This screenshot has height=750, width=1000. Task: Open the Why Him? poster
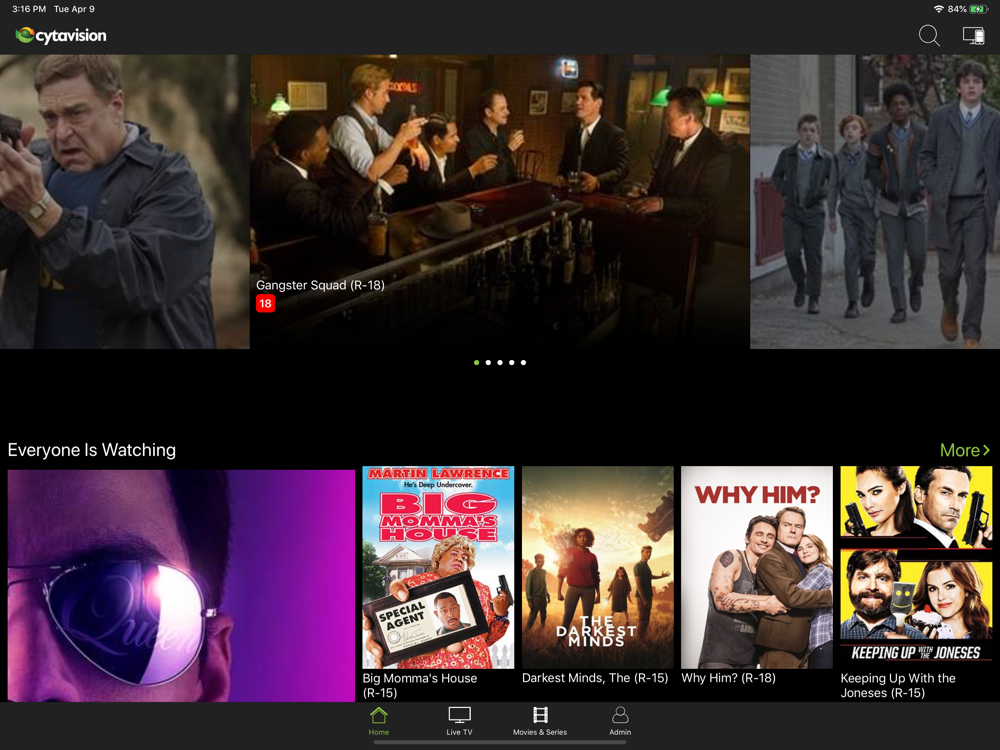pos(757,567)
